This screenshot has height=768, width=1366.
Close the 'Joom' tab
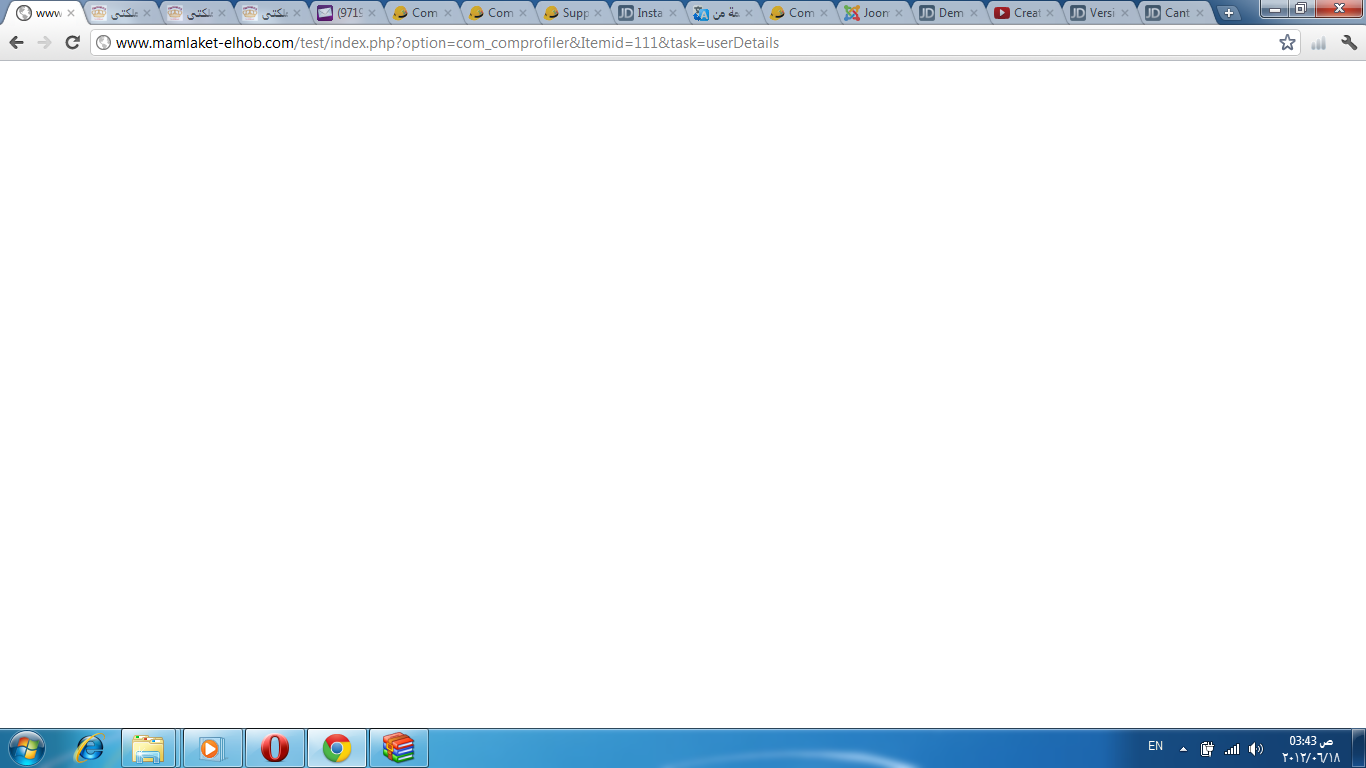pos(898,13)
